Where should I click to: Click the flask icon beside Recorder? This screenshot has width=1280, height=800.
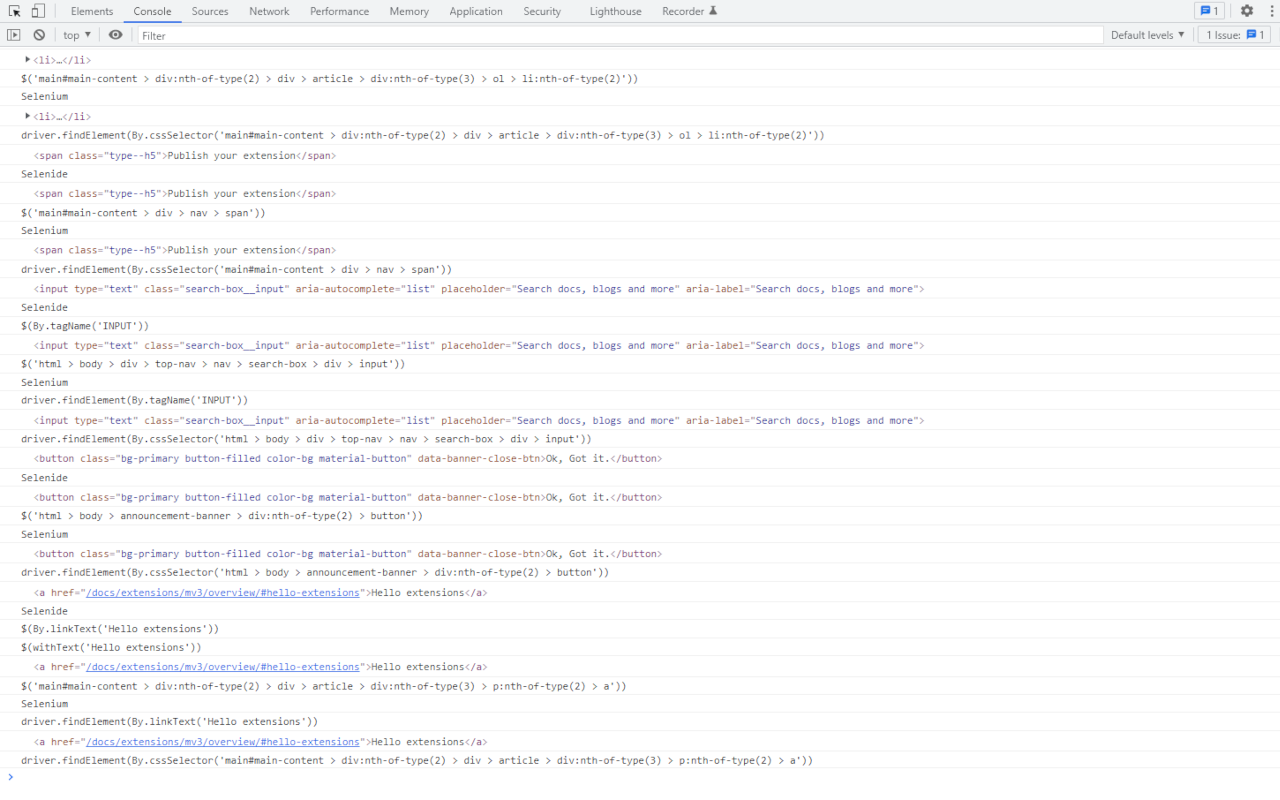click(x=713, y=11)
